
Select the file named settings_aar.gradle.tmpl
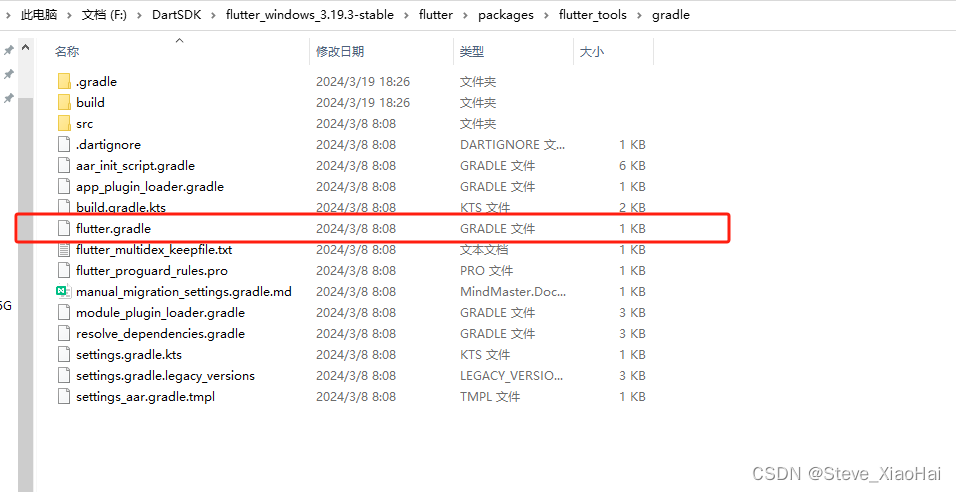(146, 397)
